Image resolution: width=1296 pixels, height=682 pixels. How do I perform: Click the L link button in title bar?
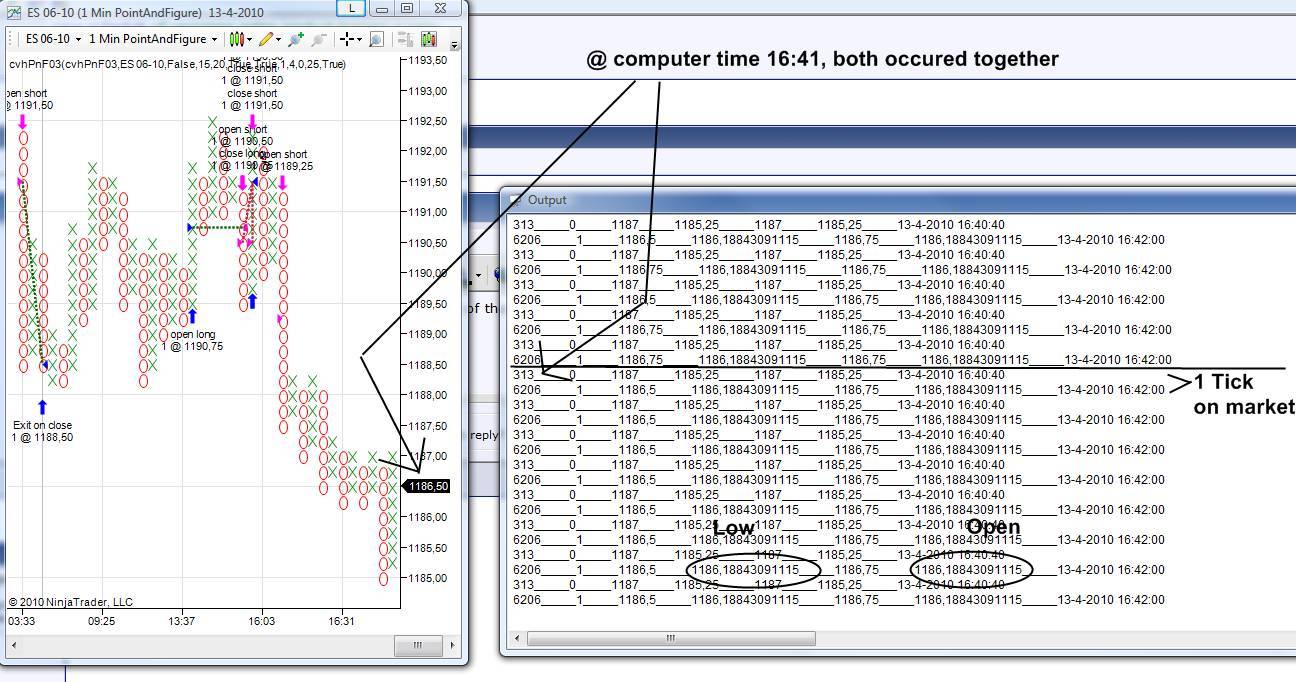[x=351, y=8]
